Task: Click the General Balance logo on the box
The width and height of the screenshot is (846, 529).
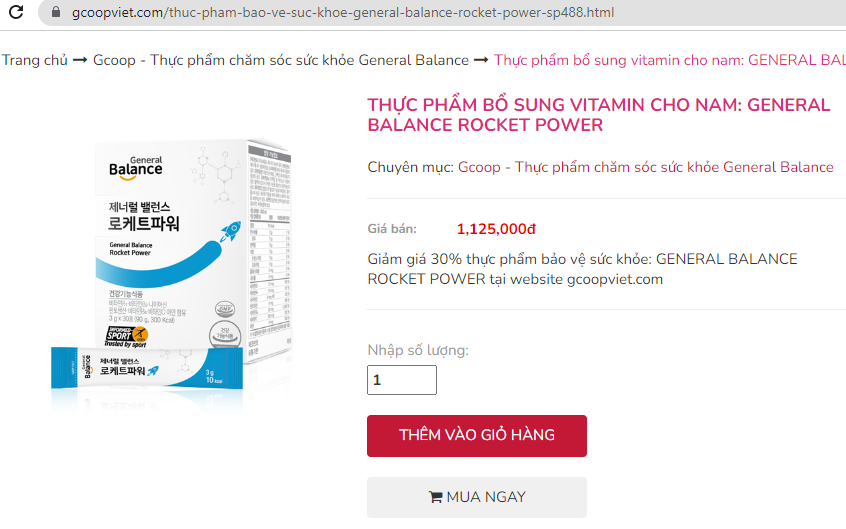Action: (x=135, y=168)
